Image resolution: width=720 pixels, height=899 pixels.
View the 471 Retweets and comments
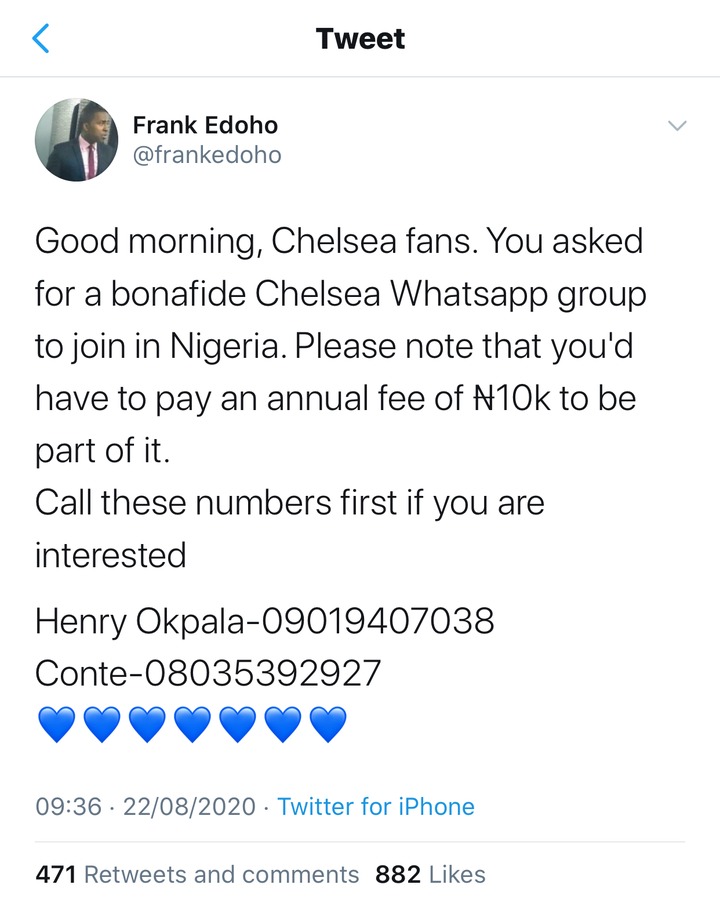pyautogui.click(x=197, y=874)
